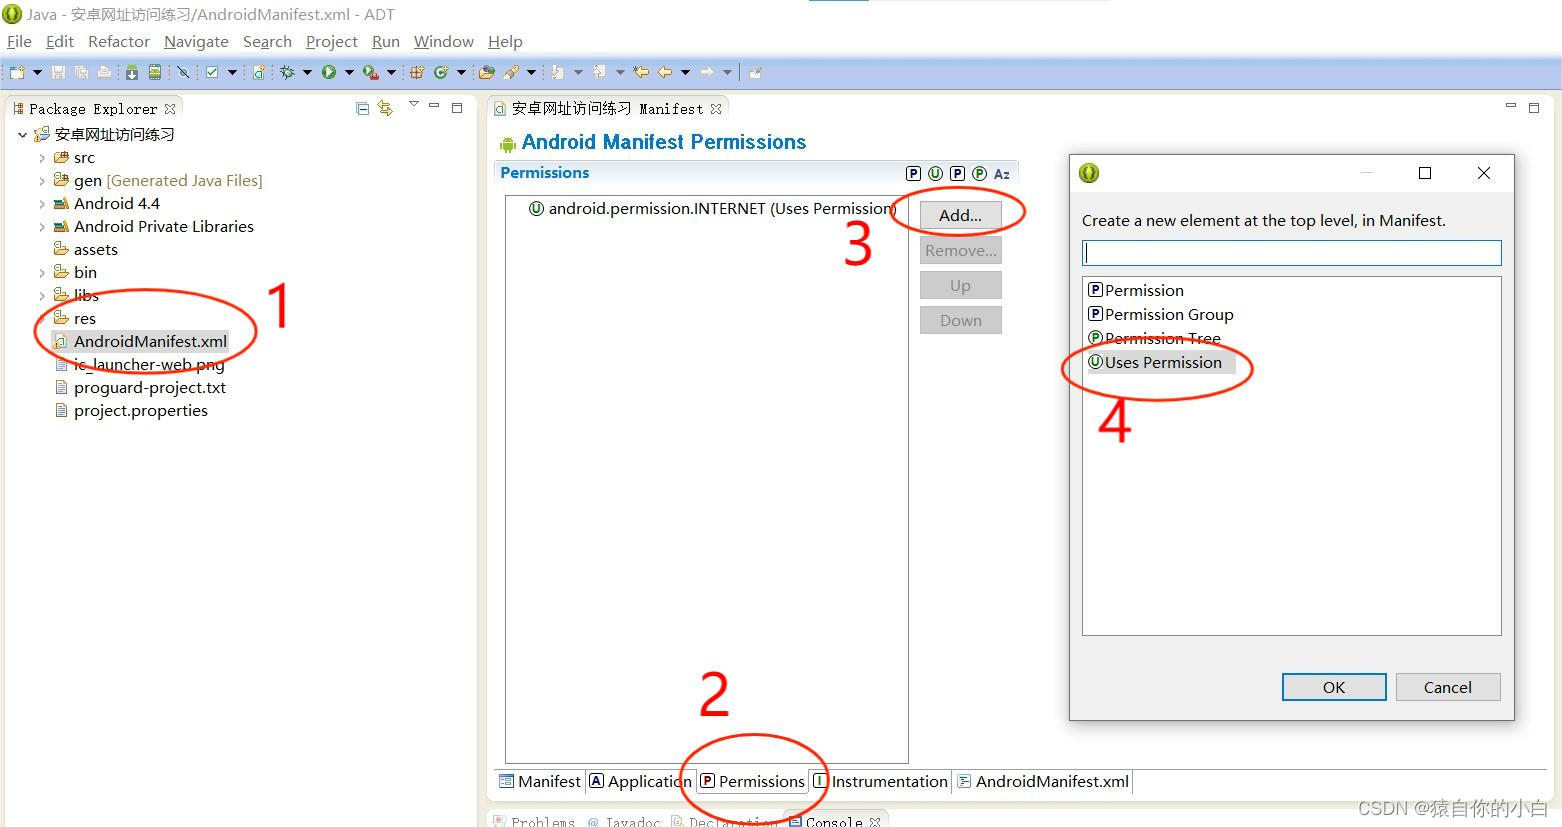This screenshot has width=1562, height=827.
Task: Click the Back navigation arrow icon
Action: (665, 72)
